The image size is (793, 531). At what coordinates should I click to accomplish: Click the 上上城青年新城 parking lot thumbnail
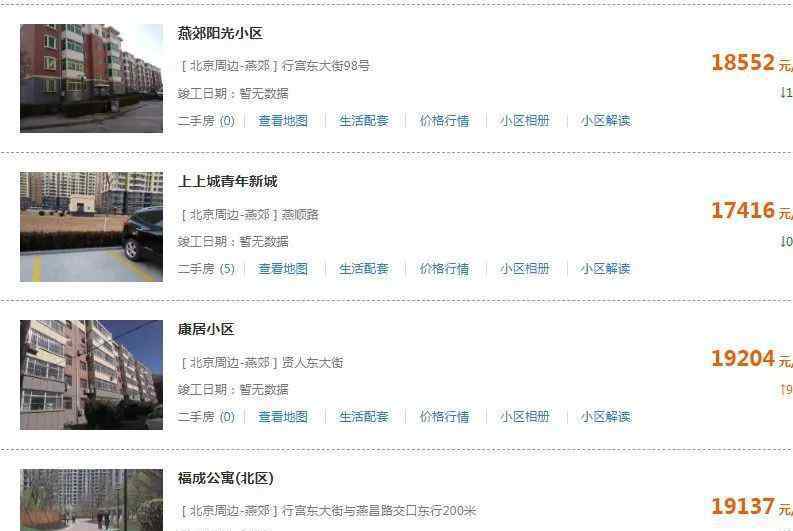pos(92,227)
